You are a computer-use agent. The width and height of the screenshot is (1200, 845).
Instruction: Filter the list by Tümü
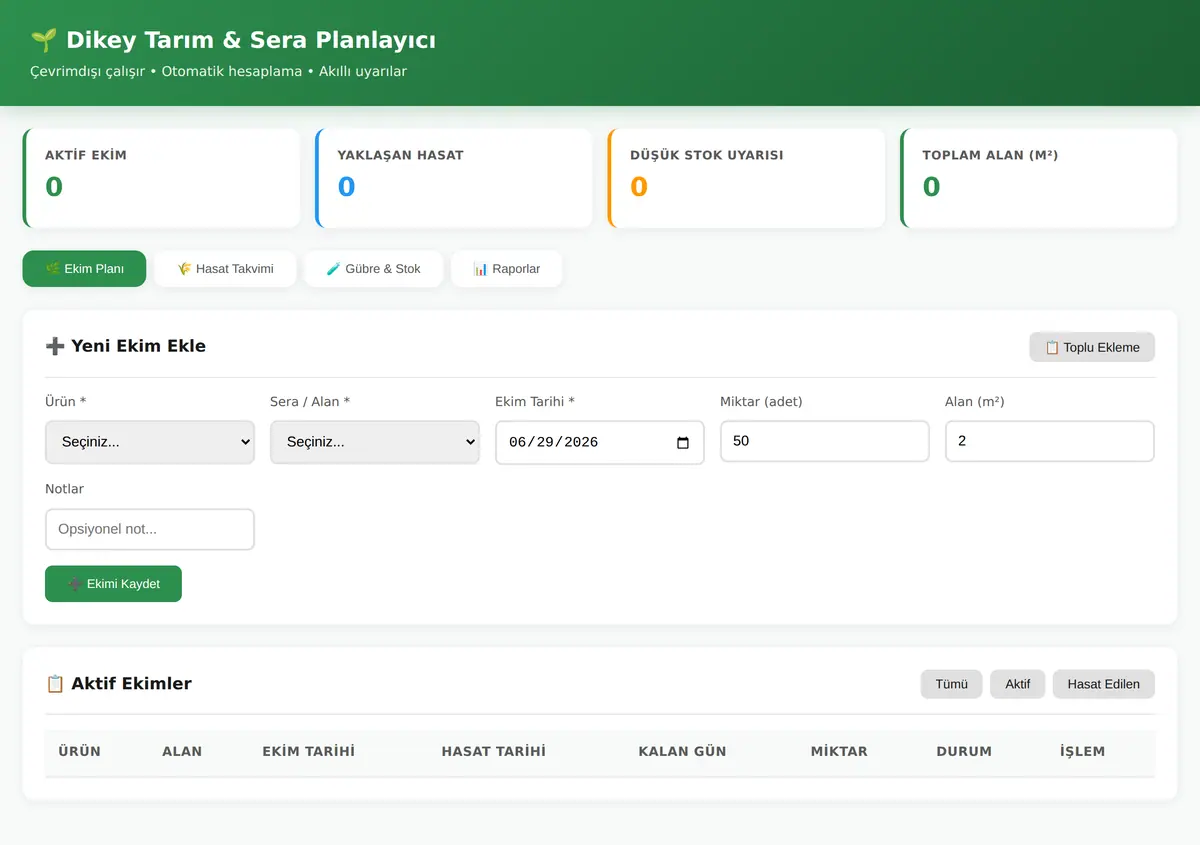[951, 684]
